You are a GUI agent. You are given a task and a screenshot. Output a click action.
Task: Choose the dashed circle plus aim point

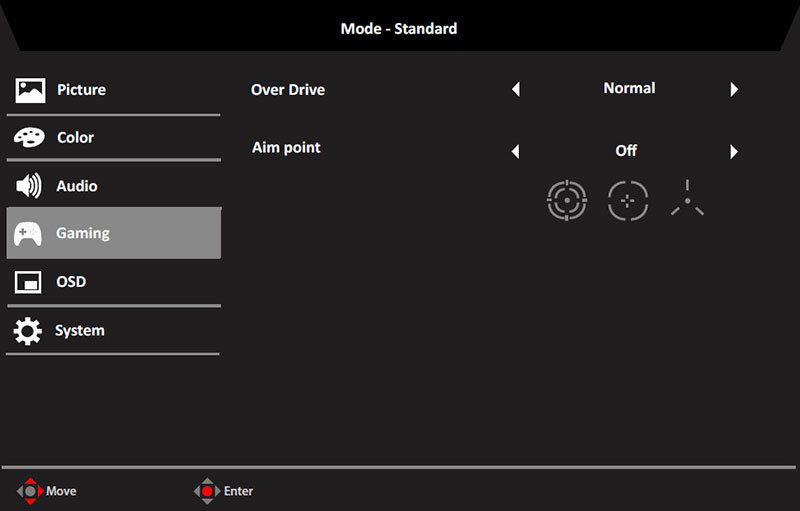pos(628,200)
